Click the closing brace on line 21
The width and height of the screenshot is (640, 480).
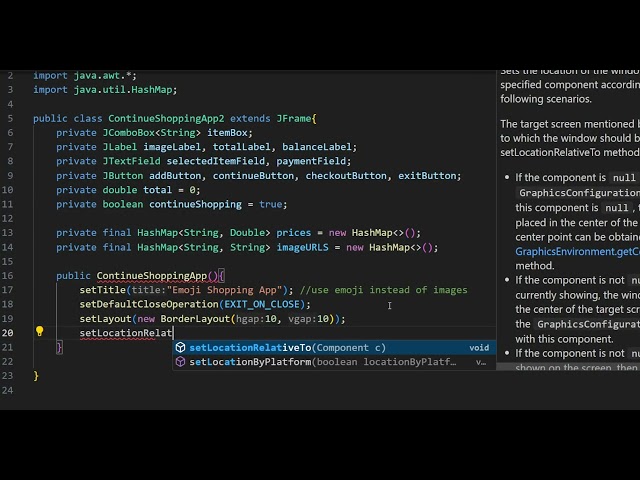[x=60, y=347]
